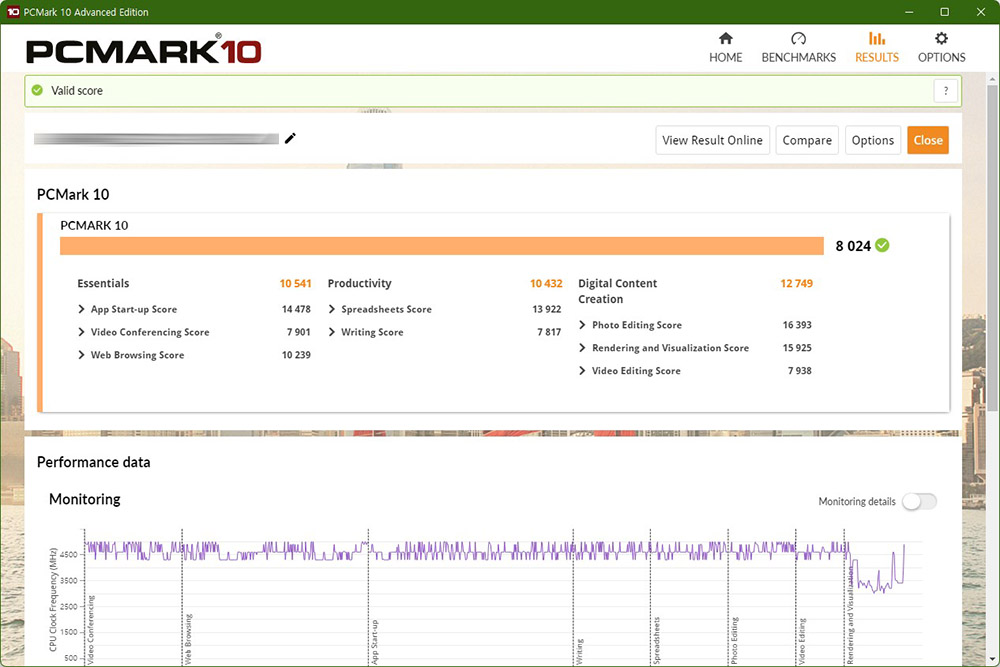Click the question mark help button
The height and width of the screenshot is (667, 1000).
[946, 91]
